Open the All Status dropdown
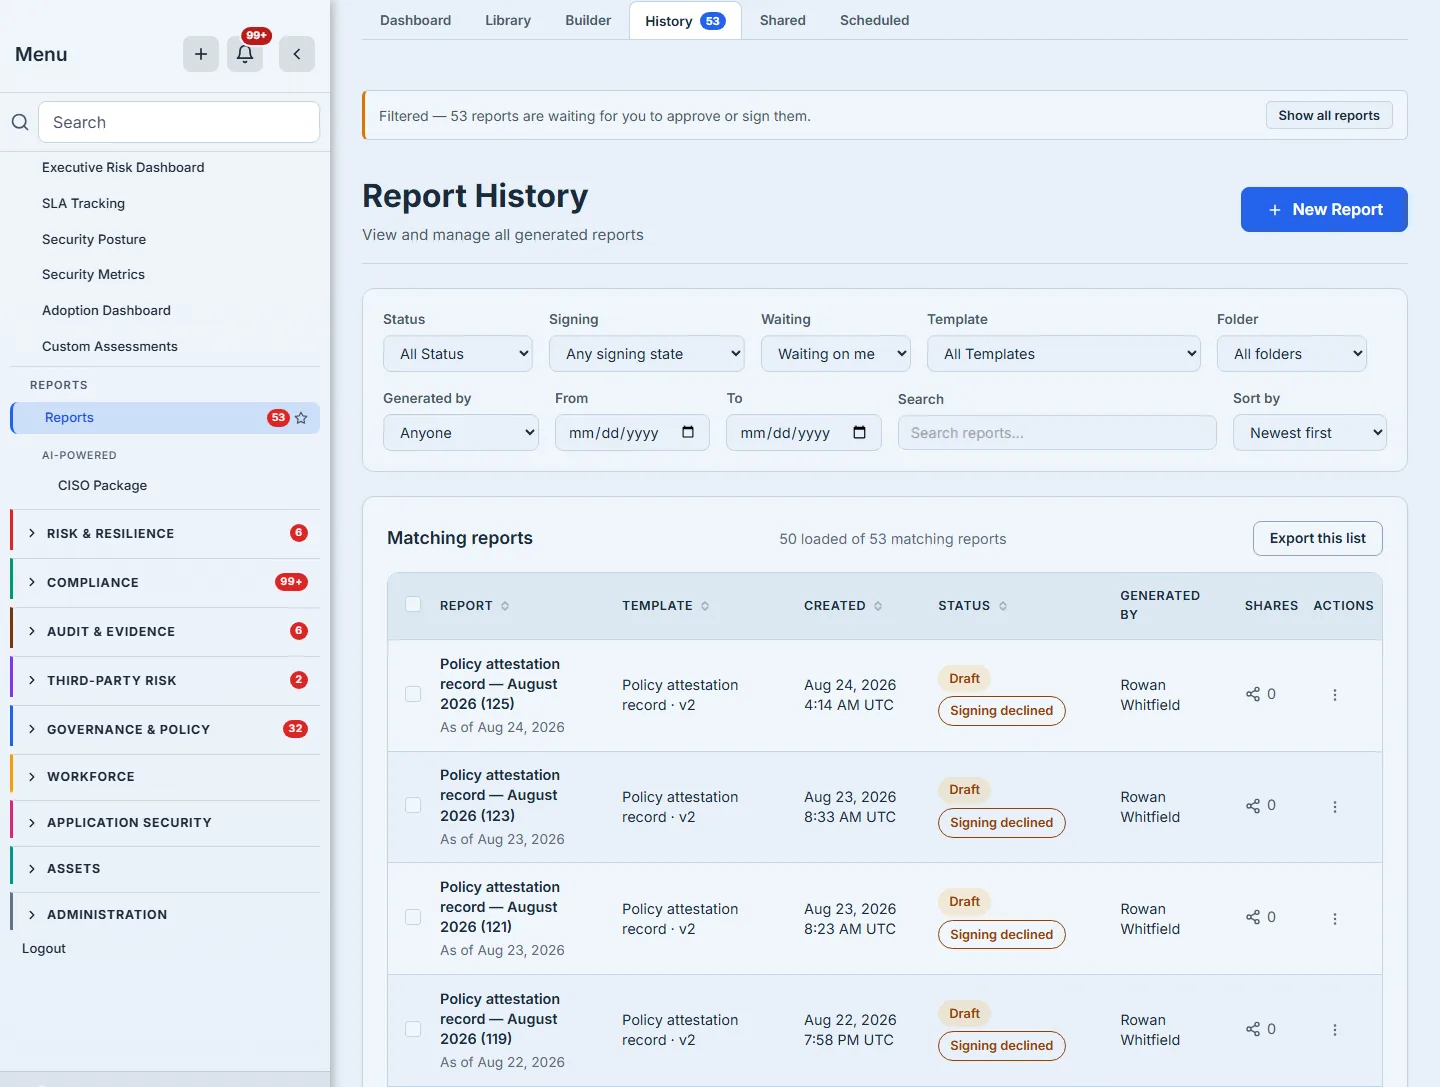 click(458, 354)
